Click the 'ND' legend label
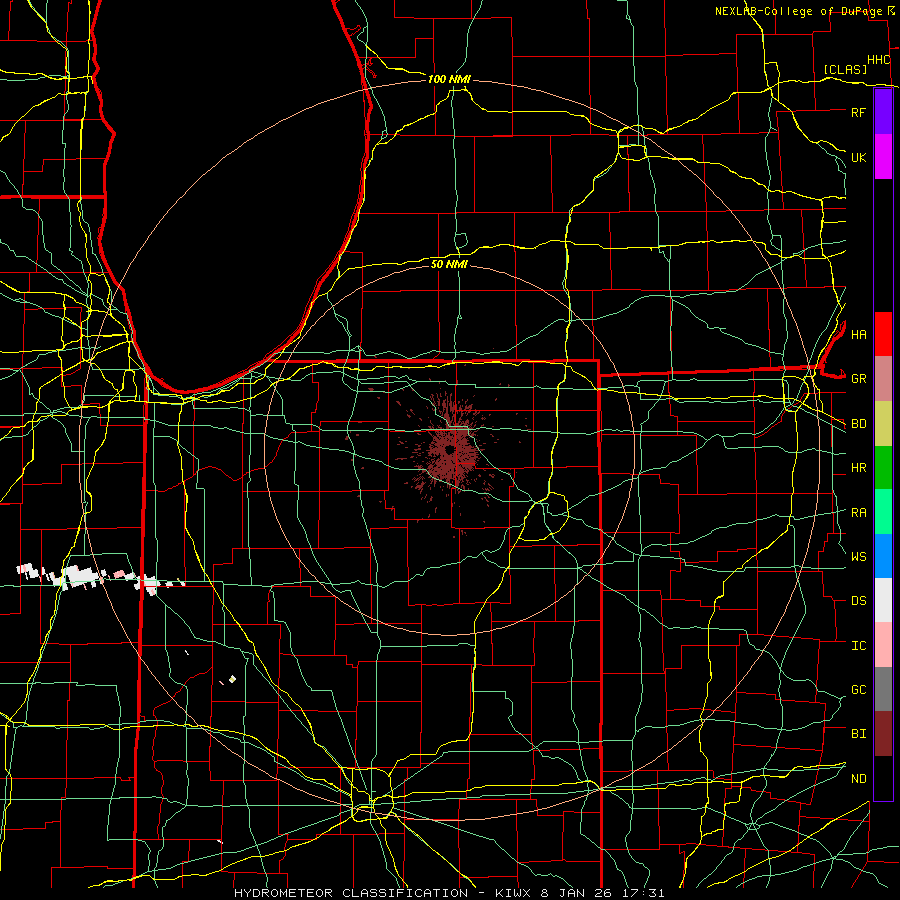The height and width of the screenshot is (900, 900). coord(859,779)
